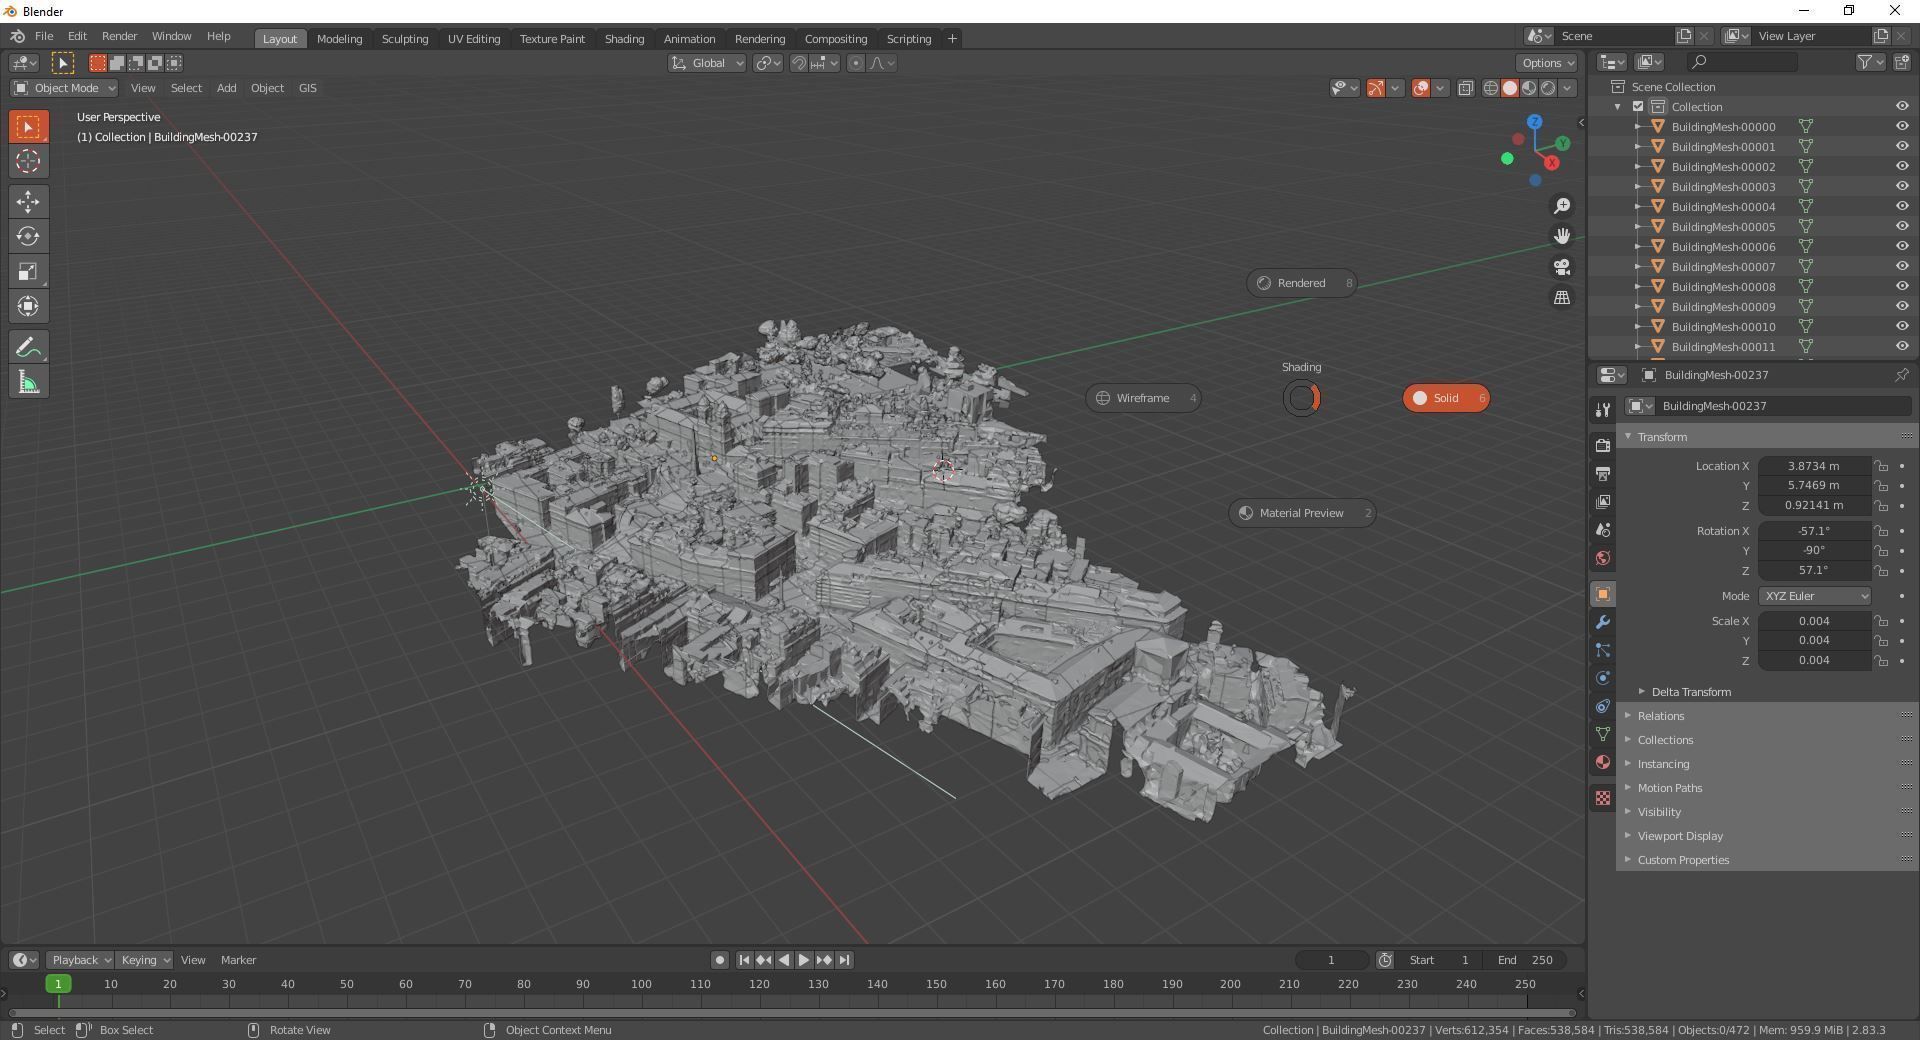Activate the Transform tool

click(x=28, y=307)
